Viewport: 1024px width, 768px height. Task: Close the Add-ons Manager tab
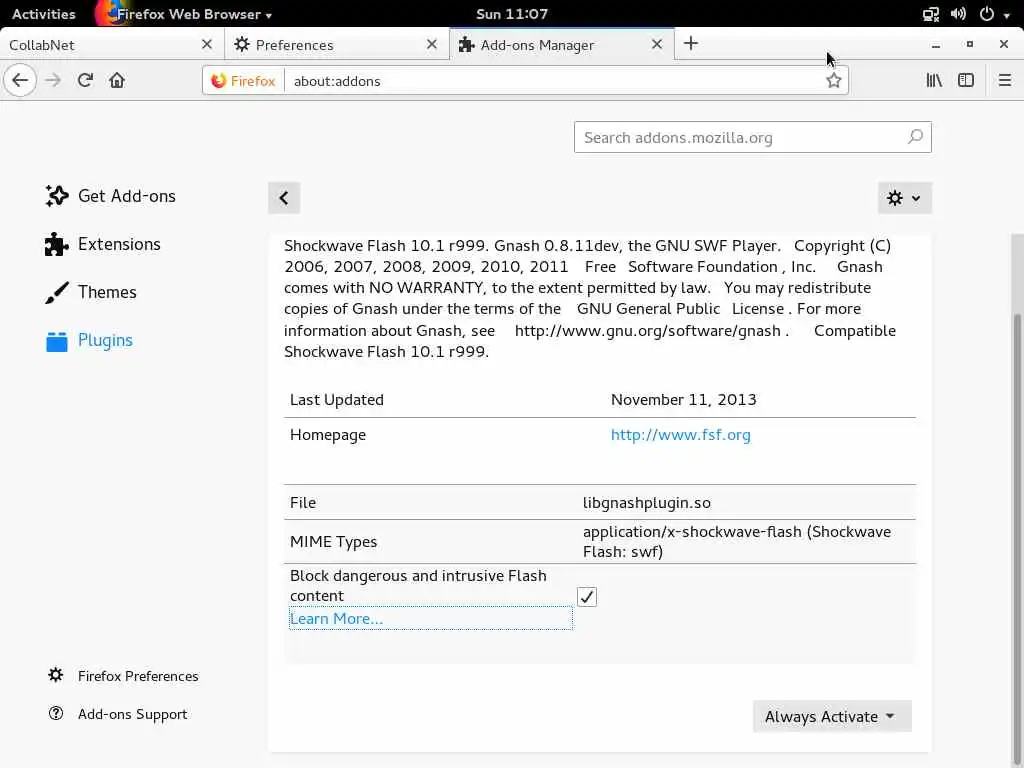coord(657,44)
